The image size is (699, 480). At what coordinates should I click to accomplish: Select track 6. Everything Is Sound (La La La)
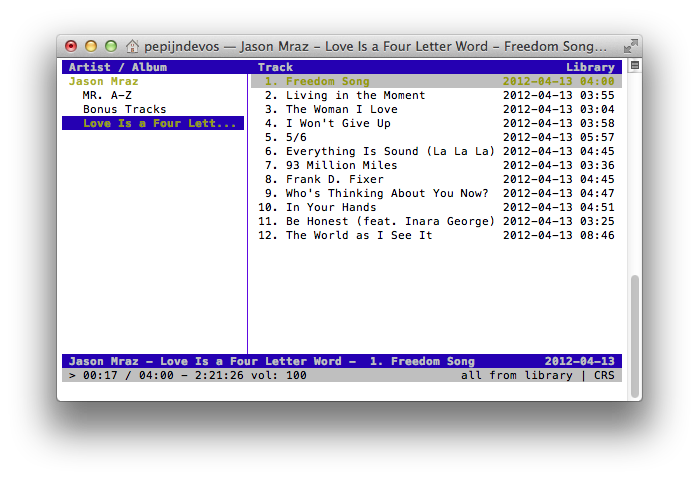pos(436,152)
